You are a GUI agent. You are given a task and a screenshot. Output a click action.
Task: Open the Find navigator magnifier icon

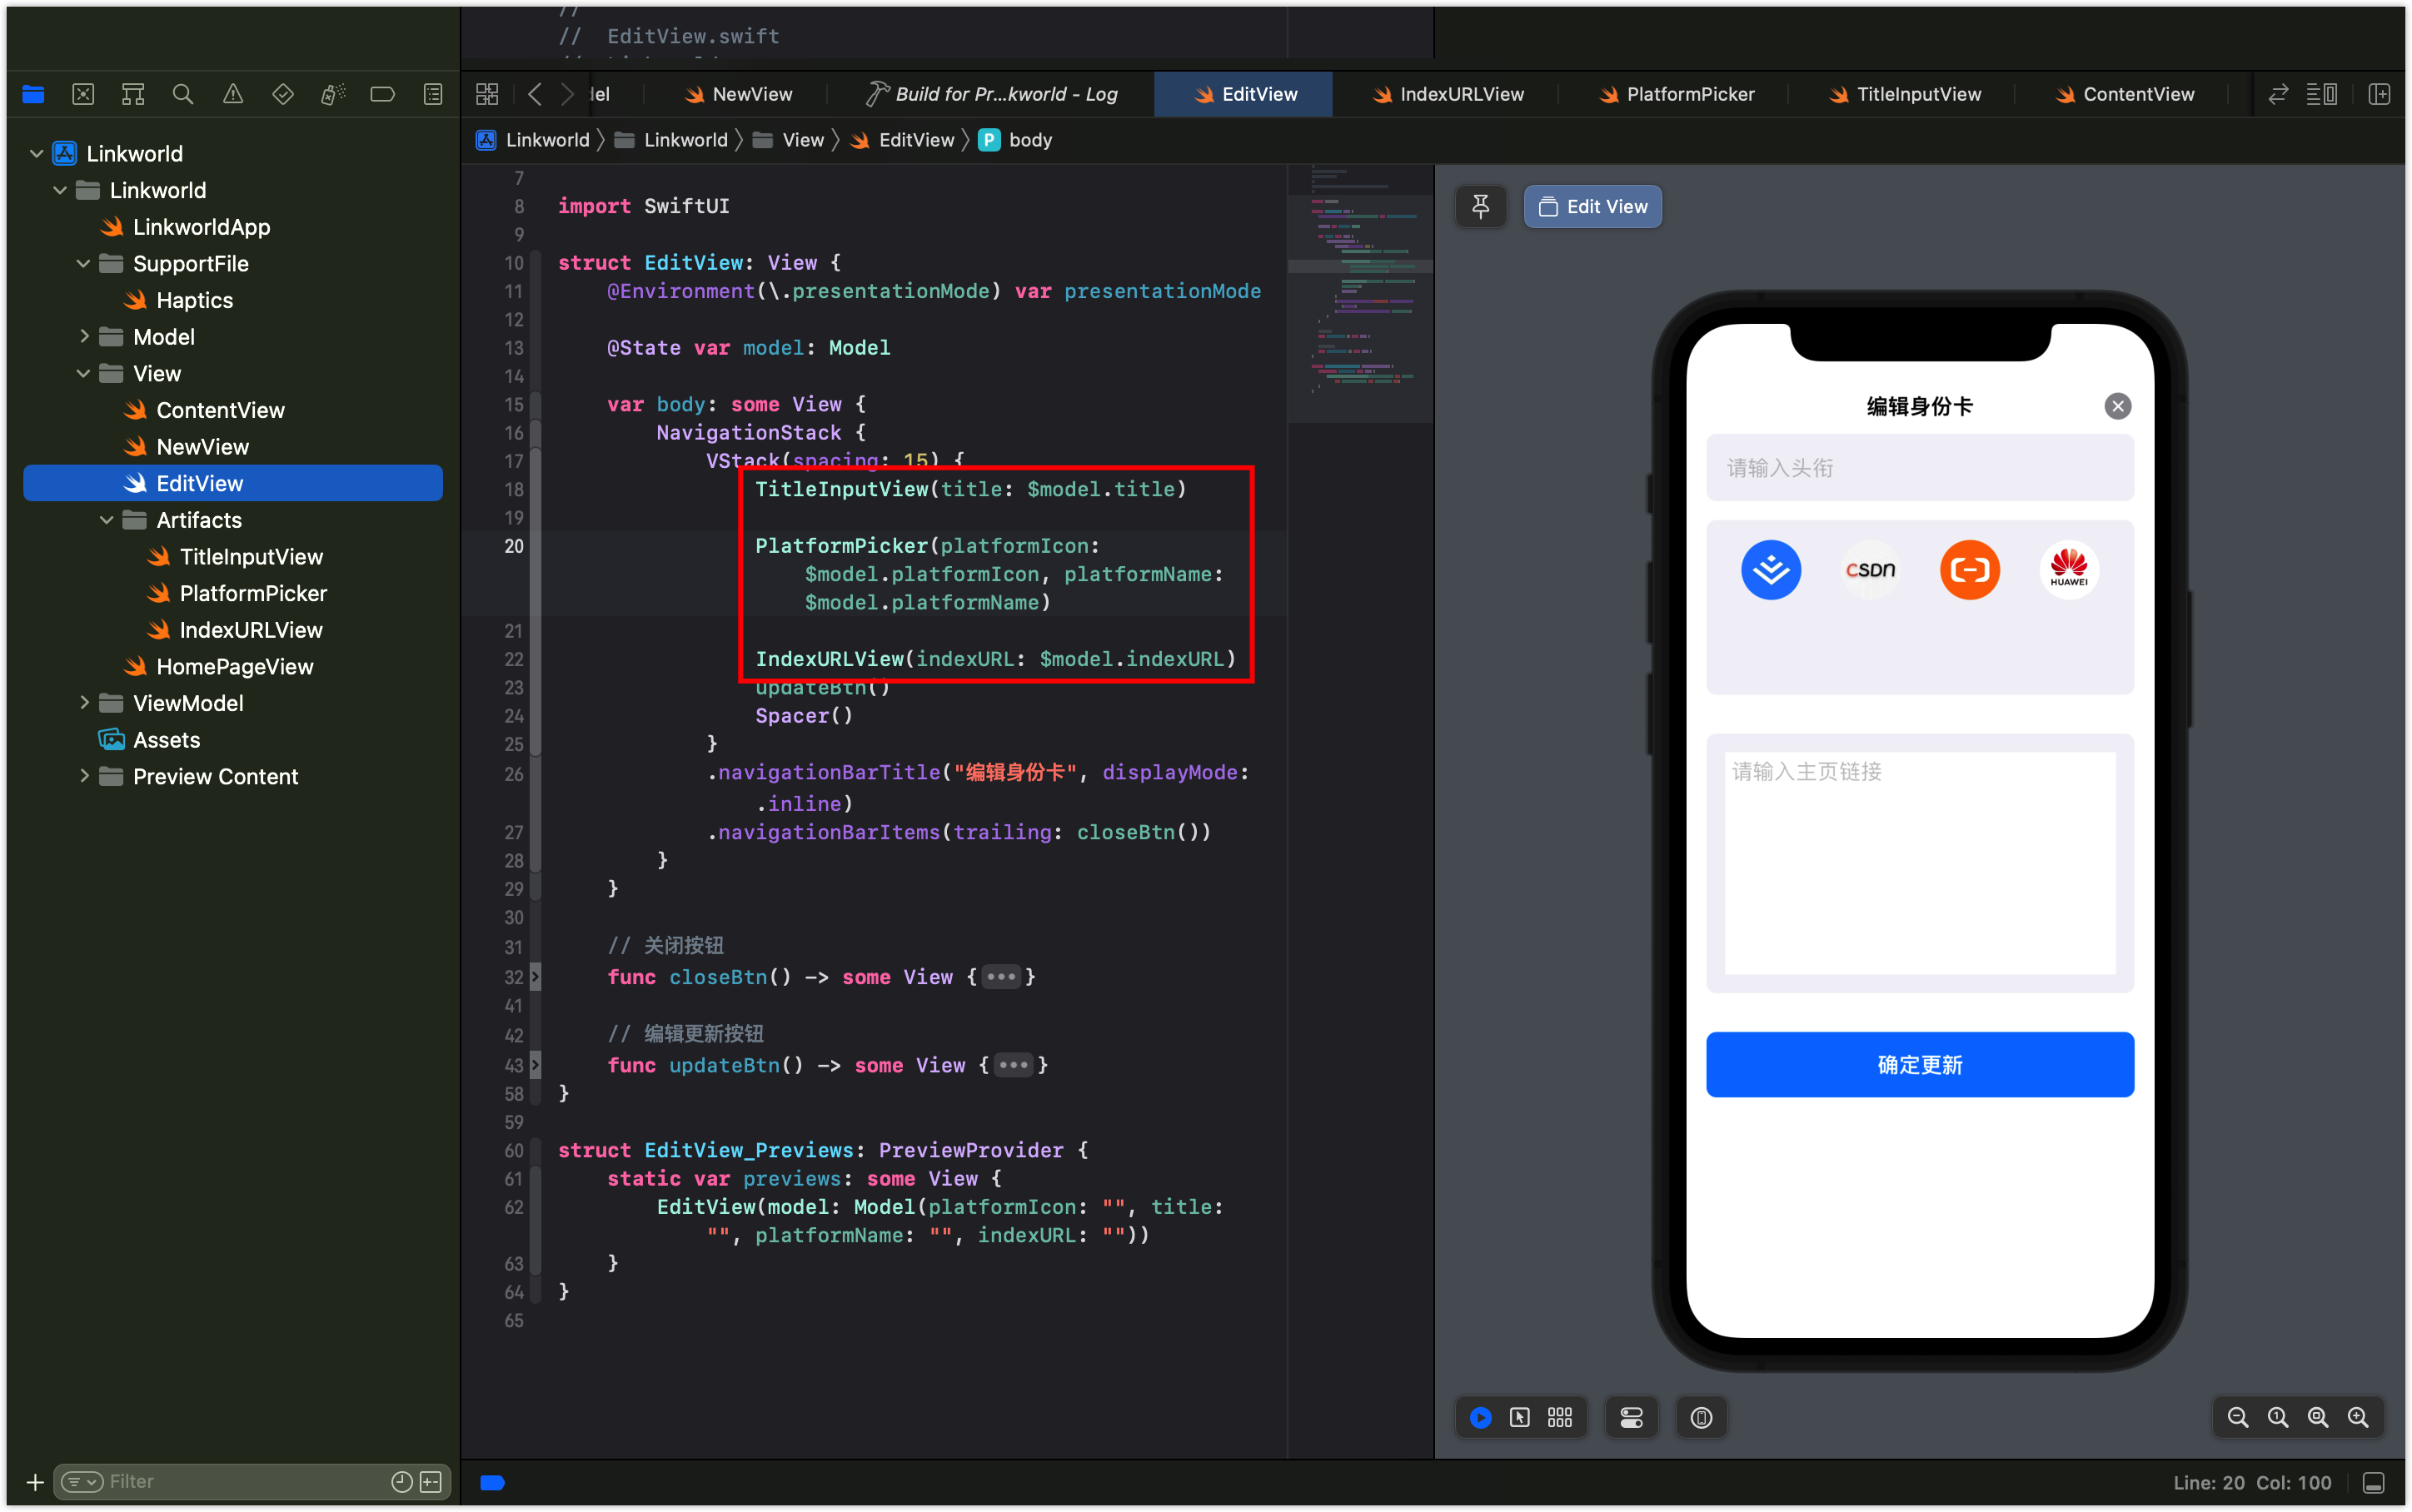click(x=183, y=94)
